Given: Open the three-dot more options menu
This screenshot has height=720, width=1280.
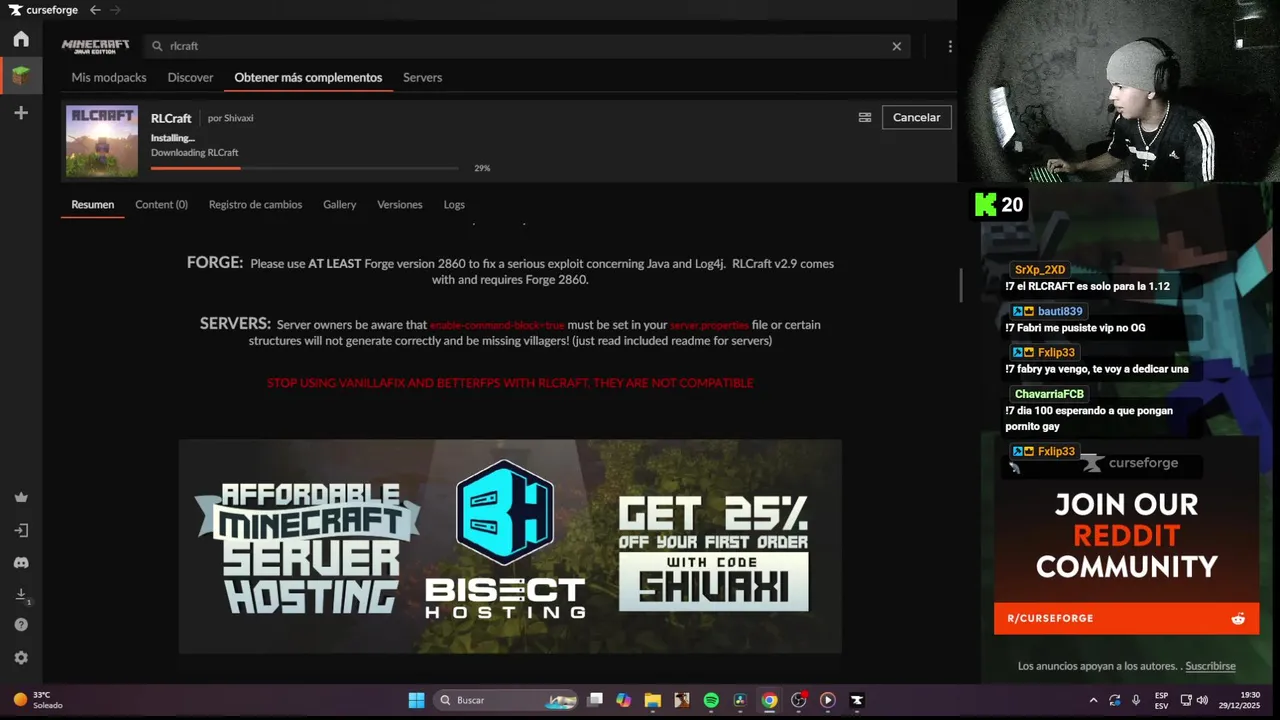Looking at the screenshot, I should click(x=950, y=46).
